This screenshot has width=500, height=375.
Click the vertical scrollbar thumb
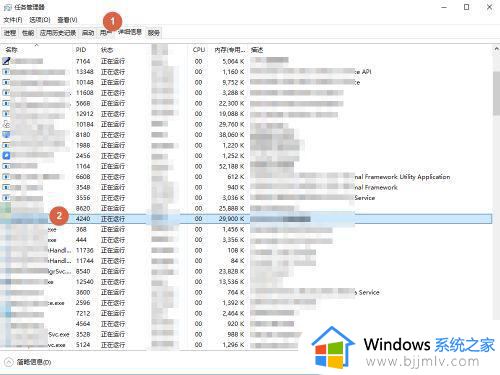pos(496,93)
